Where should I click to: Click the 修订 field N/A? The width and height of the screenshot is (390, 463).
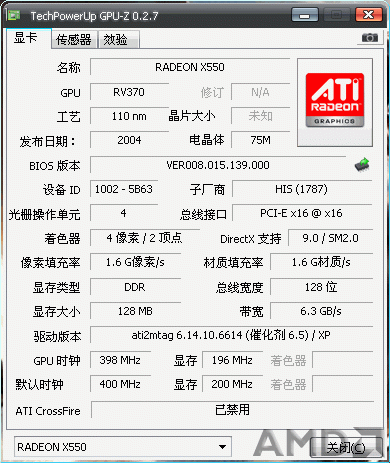[x=261, y=92]
